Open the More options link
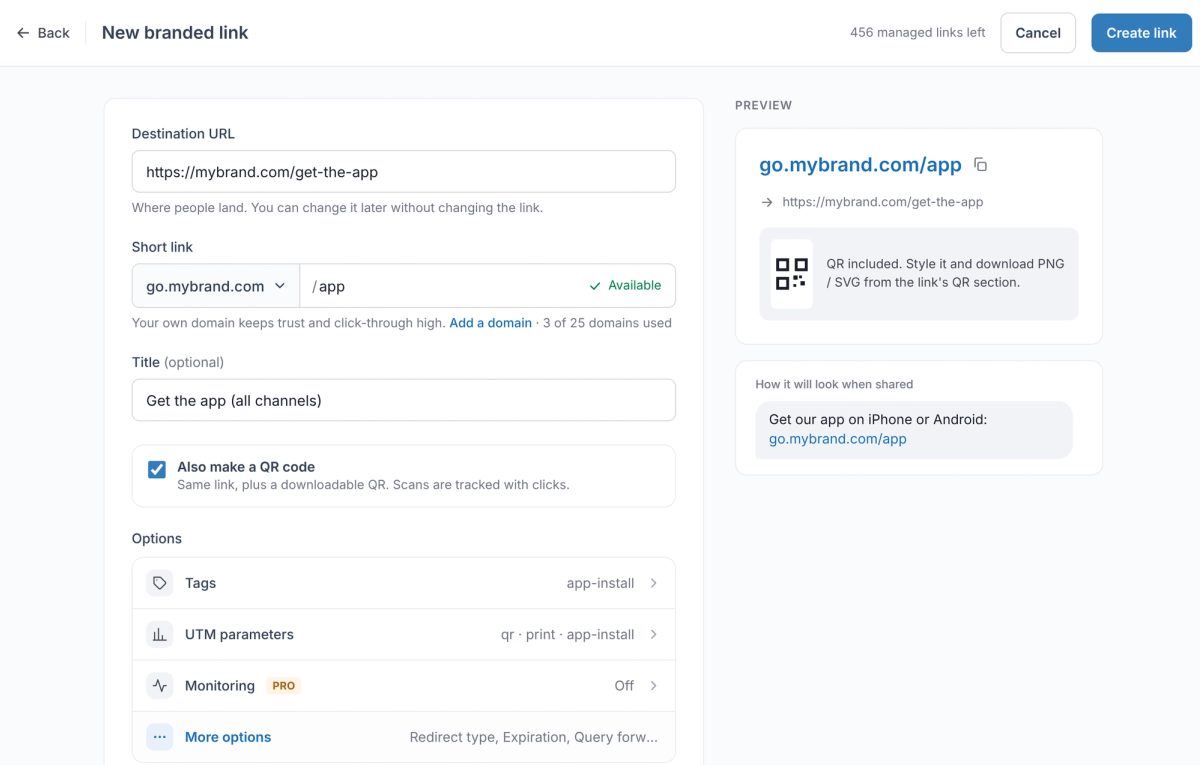 (x=228, y=737)
